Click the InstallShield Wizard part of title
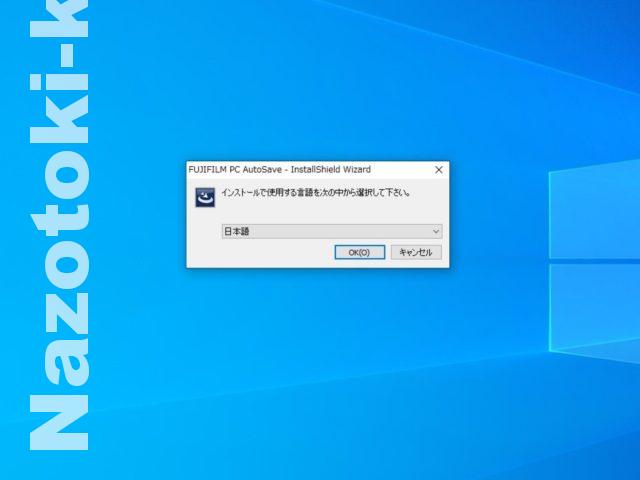 [334, 170]
